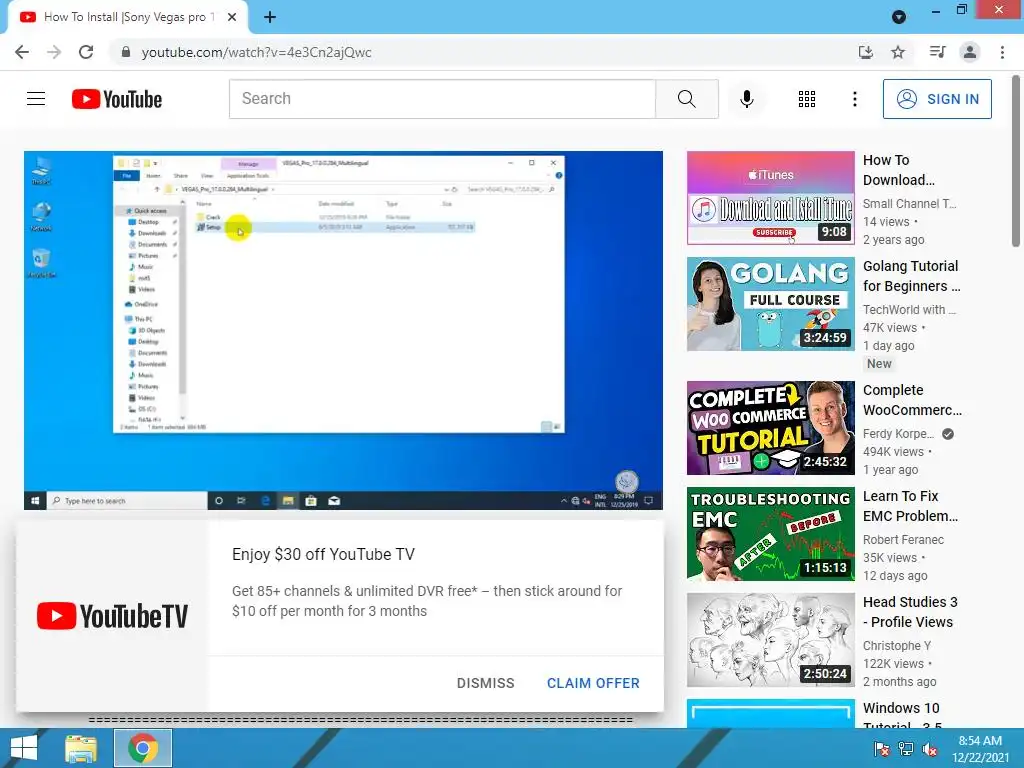1024x768 pixels.
Task: Open File Explorer from the taskbar
Action: (x=81, y=748)
